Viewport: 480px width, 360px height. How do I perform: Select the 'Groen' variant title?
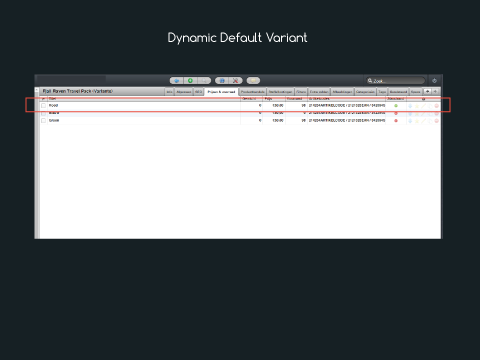click(x=54, y=120)
